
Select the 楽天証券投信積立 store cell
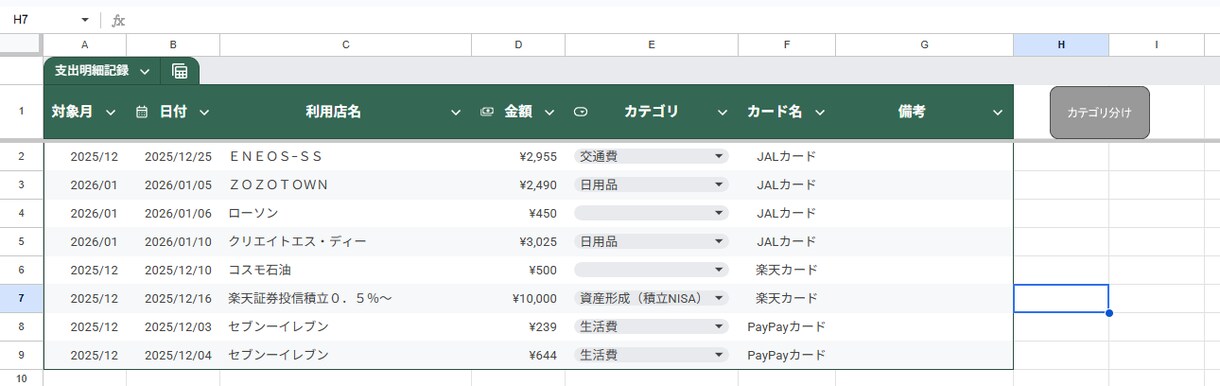(x=345, y=298)
